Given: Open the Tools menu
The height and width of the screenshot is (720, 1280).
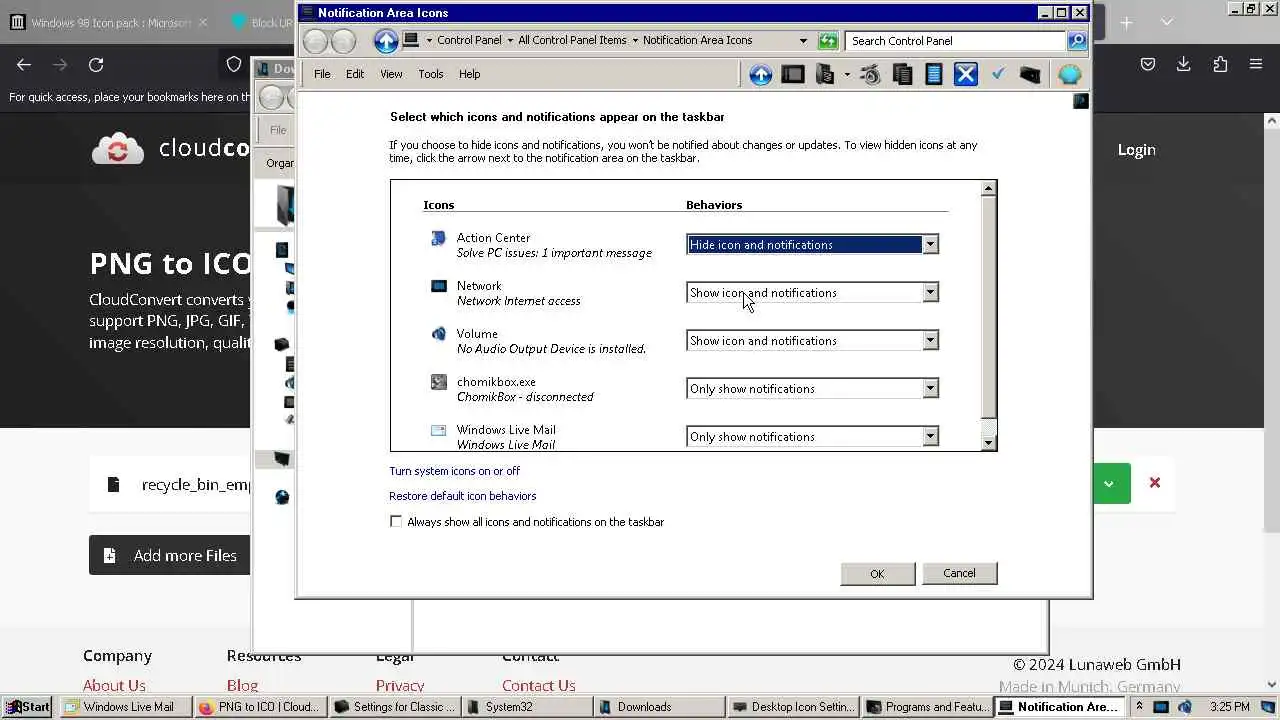Looking at the screenshot, I should click(431, 74).
